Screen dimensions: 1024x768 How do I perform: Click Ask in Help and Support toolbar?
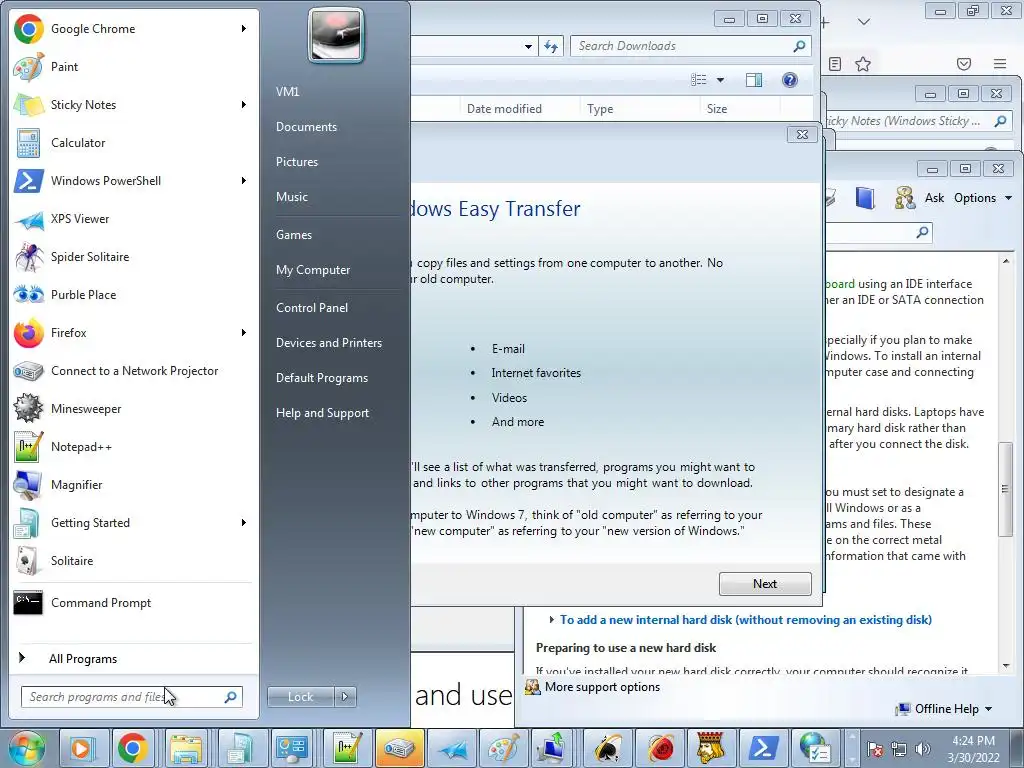pos(934,198)
